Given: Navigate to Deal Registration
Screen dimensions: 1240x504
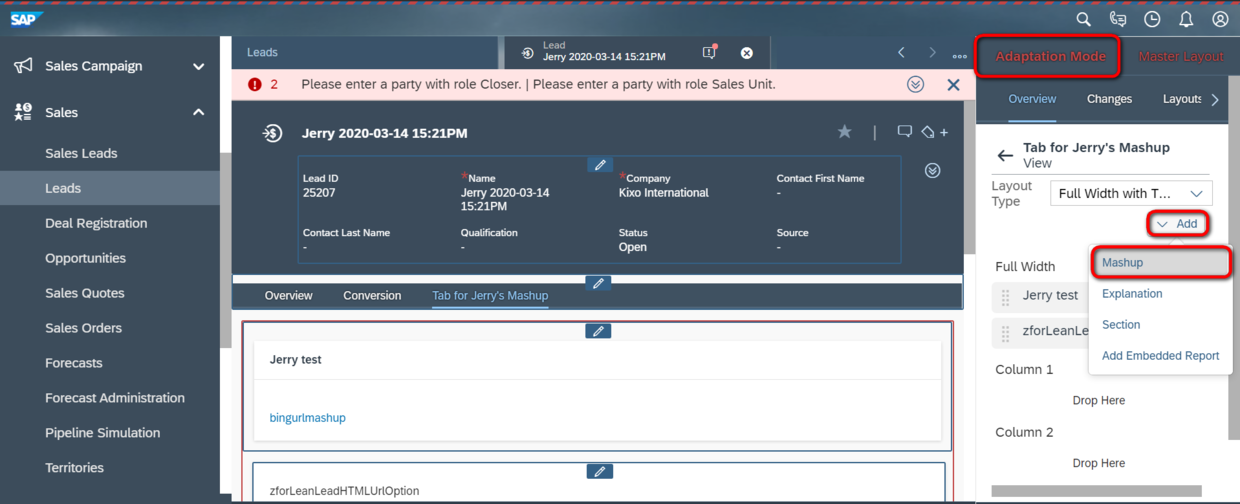Looking at the screenshot, I should [x=96, y=223].
